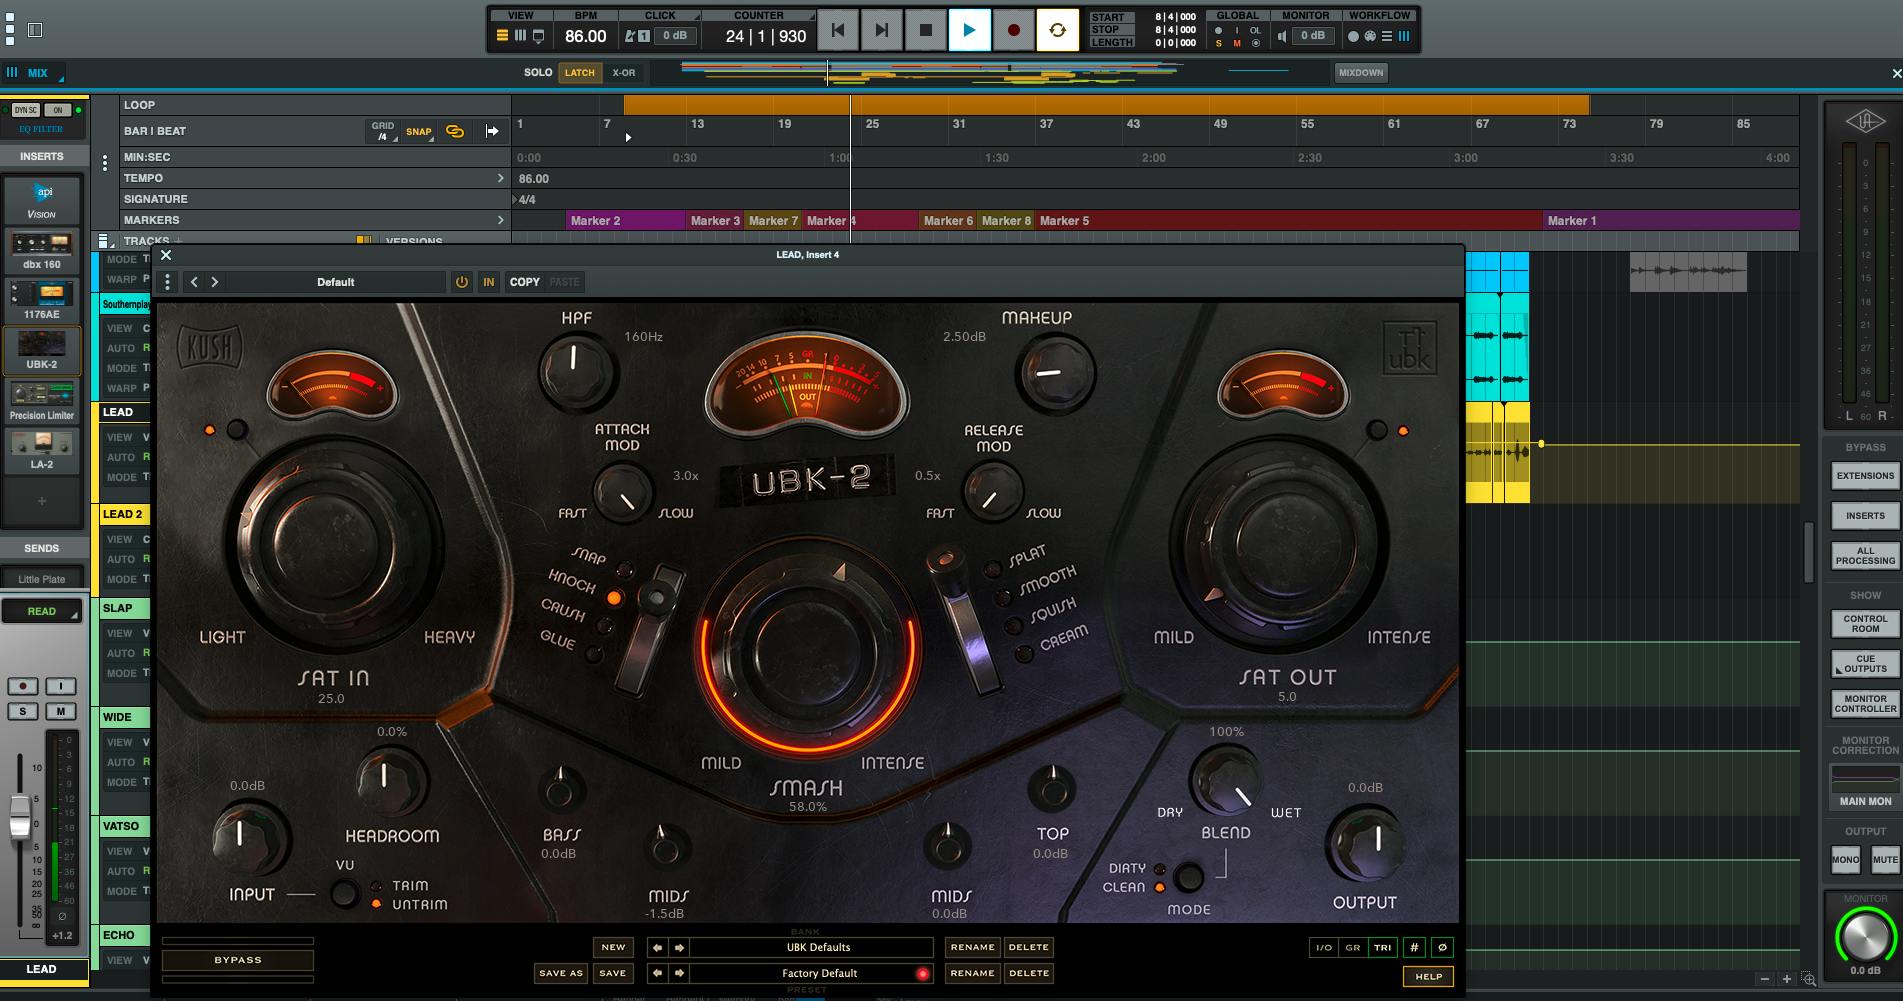Select the I/O meter mode

point(1323,947)
